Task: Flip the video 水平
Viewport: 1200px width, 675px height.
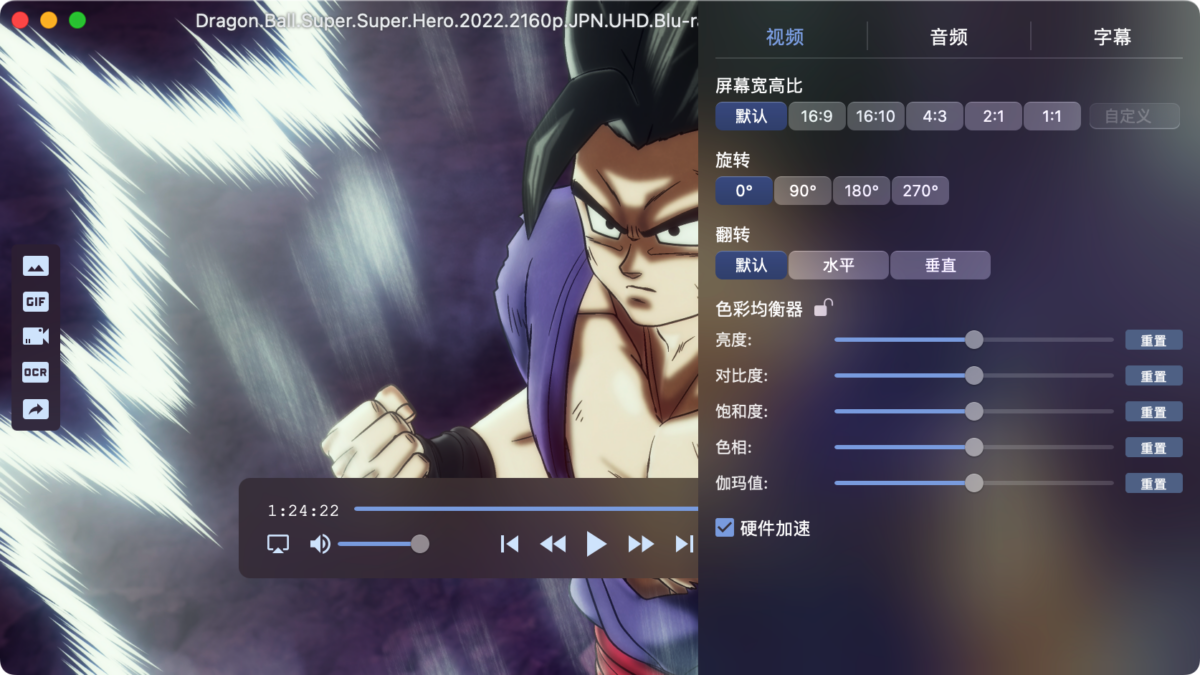Action: point(838,265)
